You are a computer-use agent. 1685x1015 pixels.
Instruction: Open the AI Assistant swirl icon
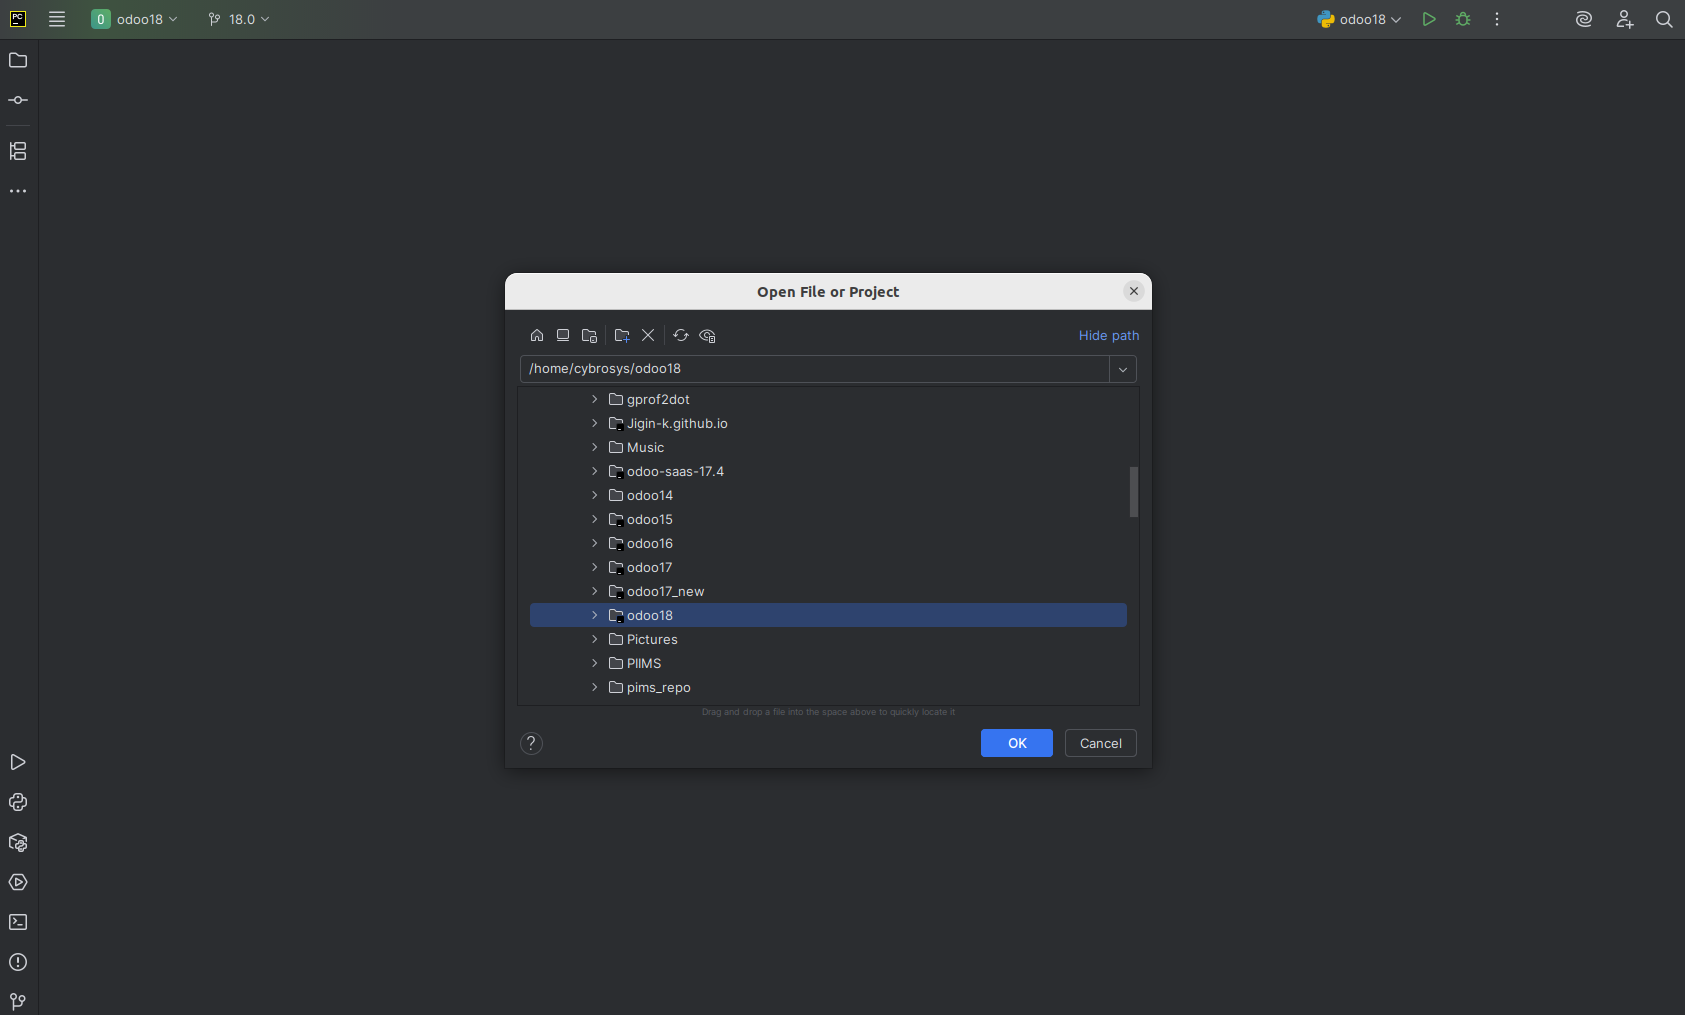click(x=1584, y=19)
